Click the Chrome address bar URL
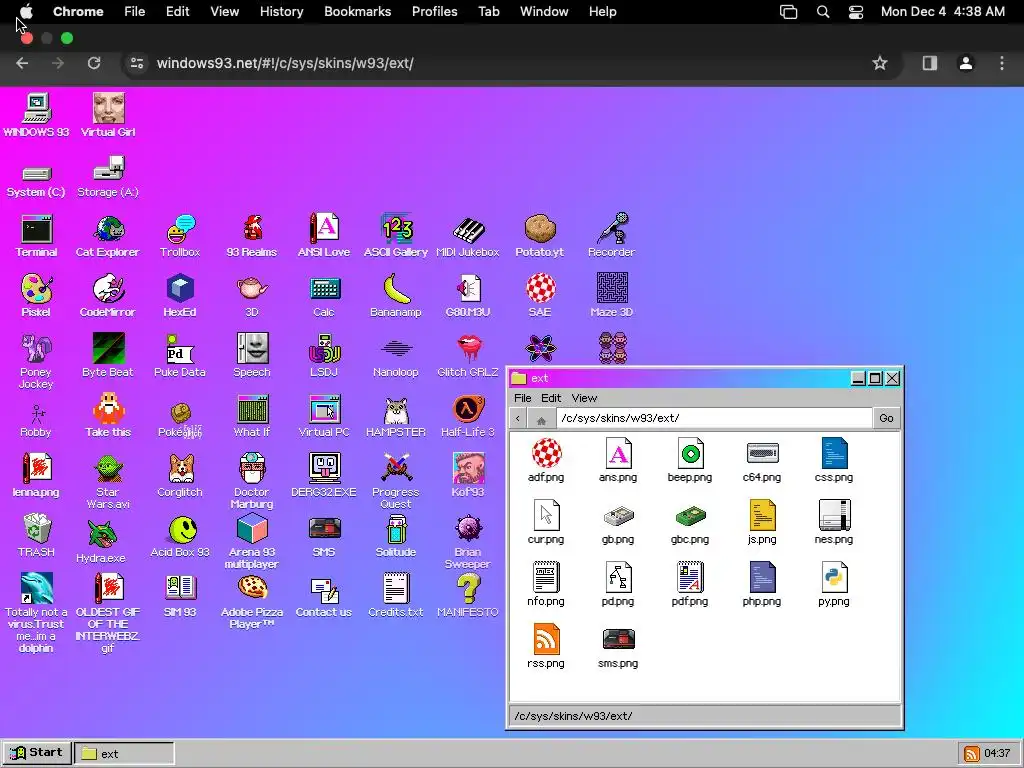Viewport: 1024px width, 768px height. click(x=285, y=63)
